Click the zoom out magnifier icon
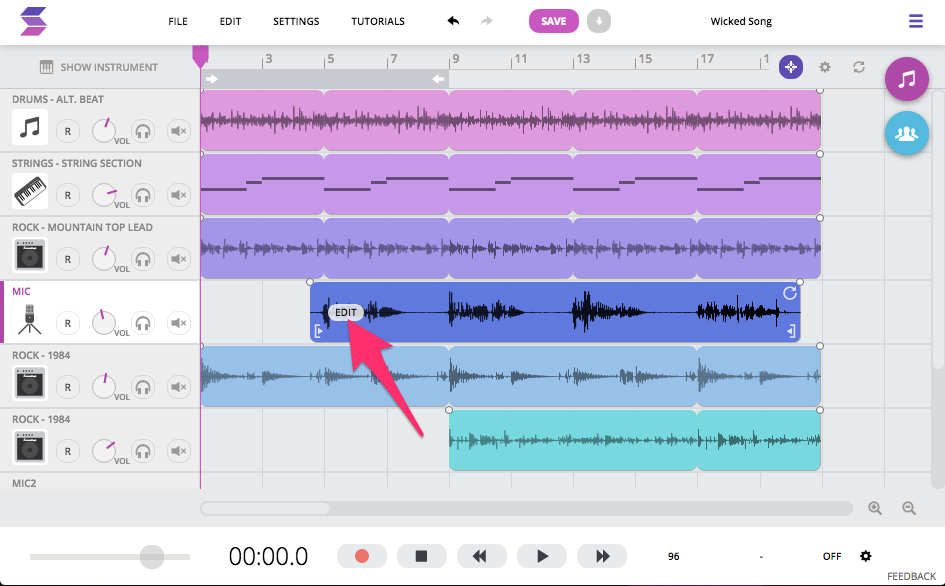The image size is (945, 586). pos(909,508)
